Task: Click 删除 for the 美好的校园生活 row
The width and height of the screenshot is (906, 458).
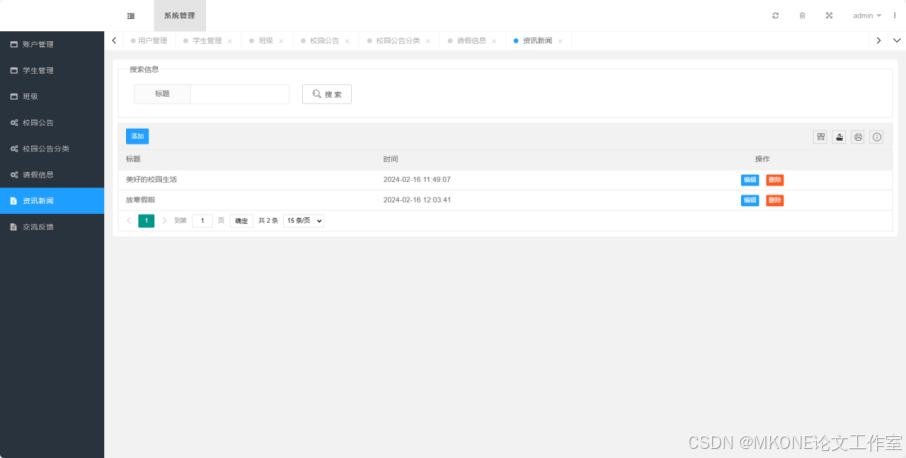Action: tap(775, 180)
